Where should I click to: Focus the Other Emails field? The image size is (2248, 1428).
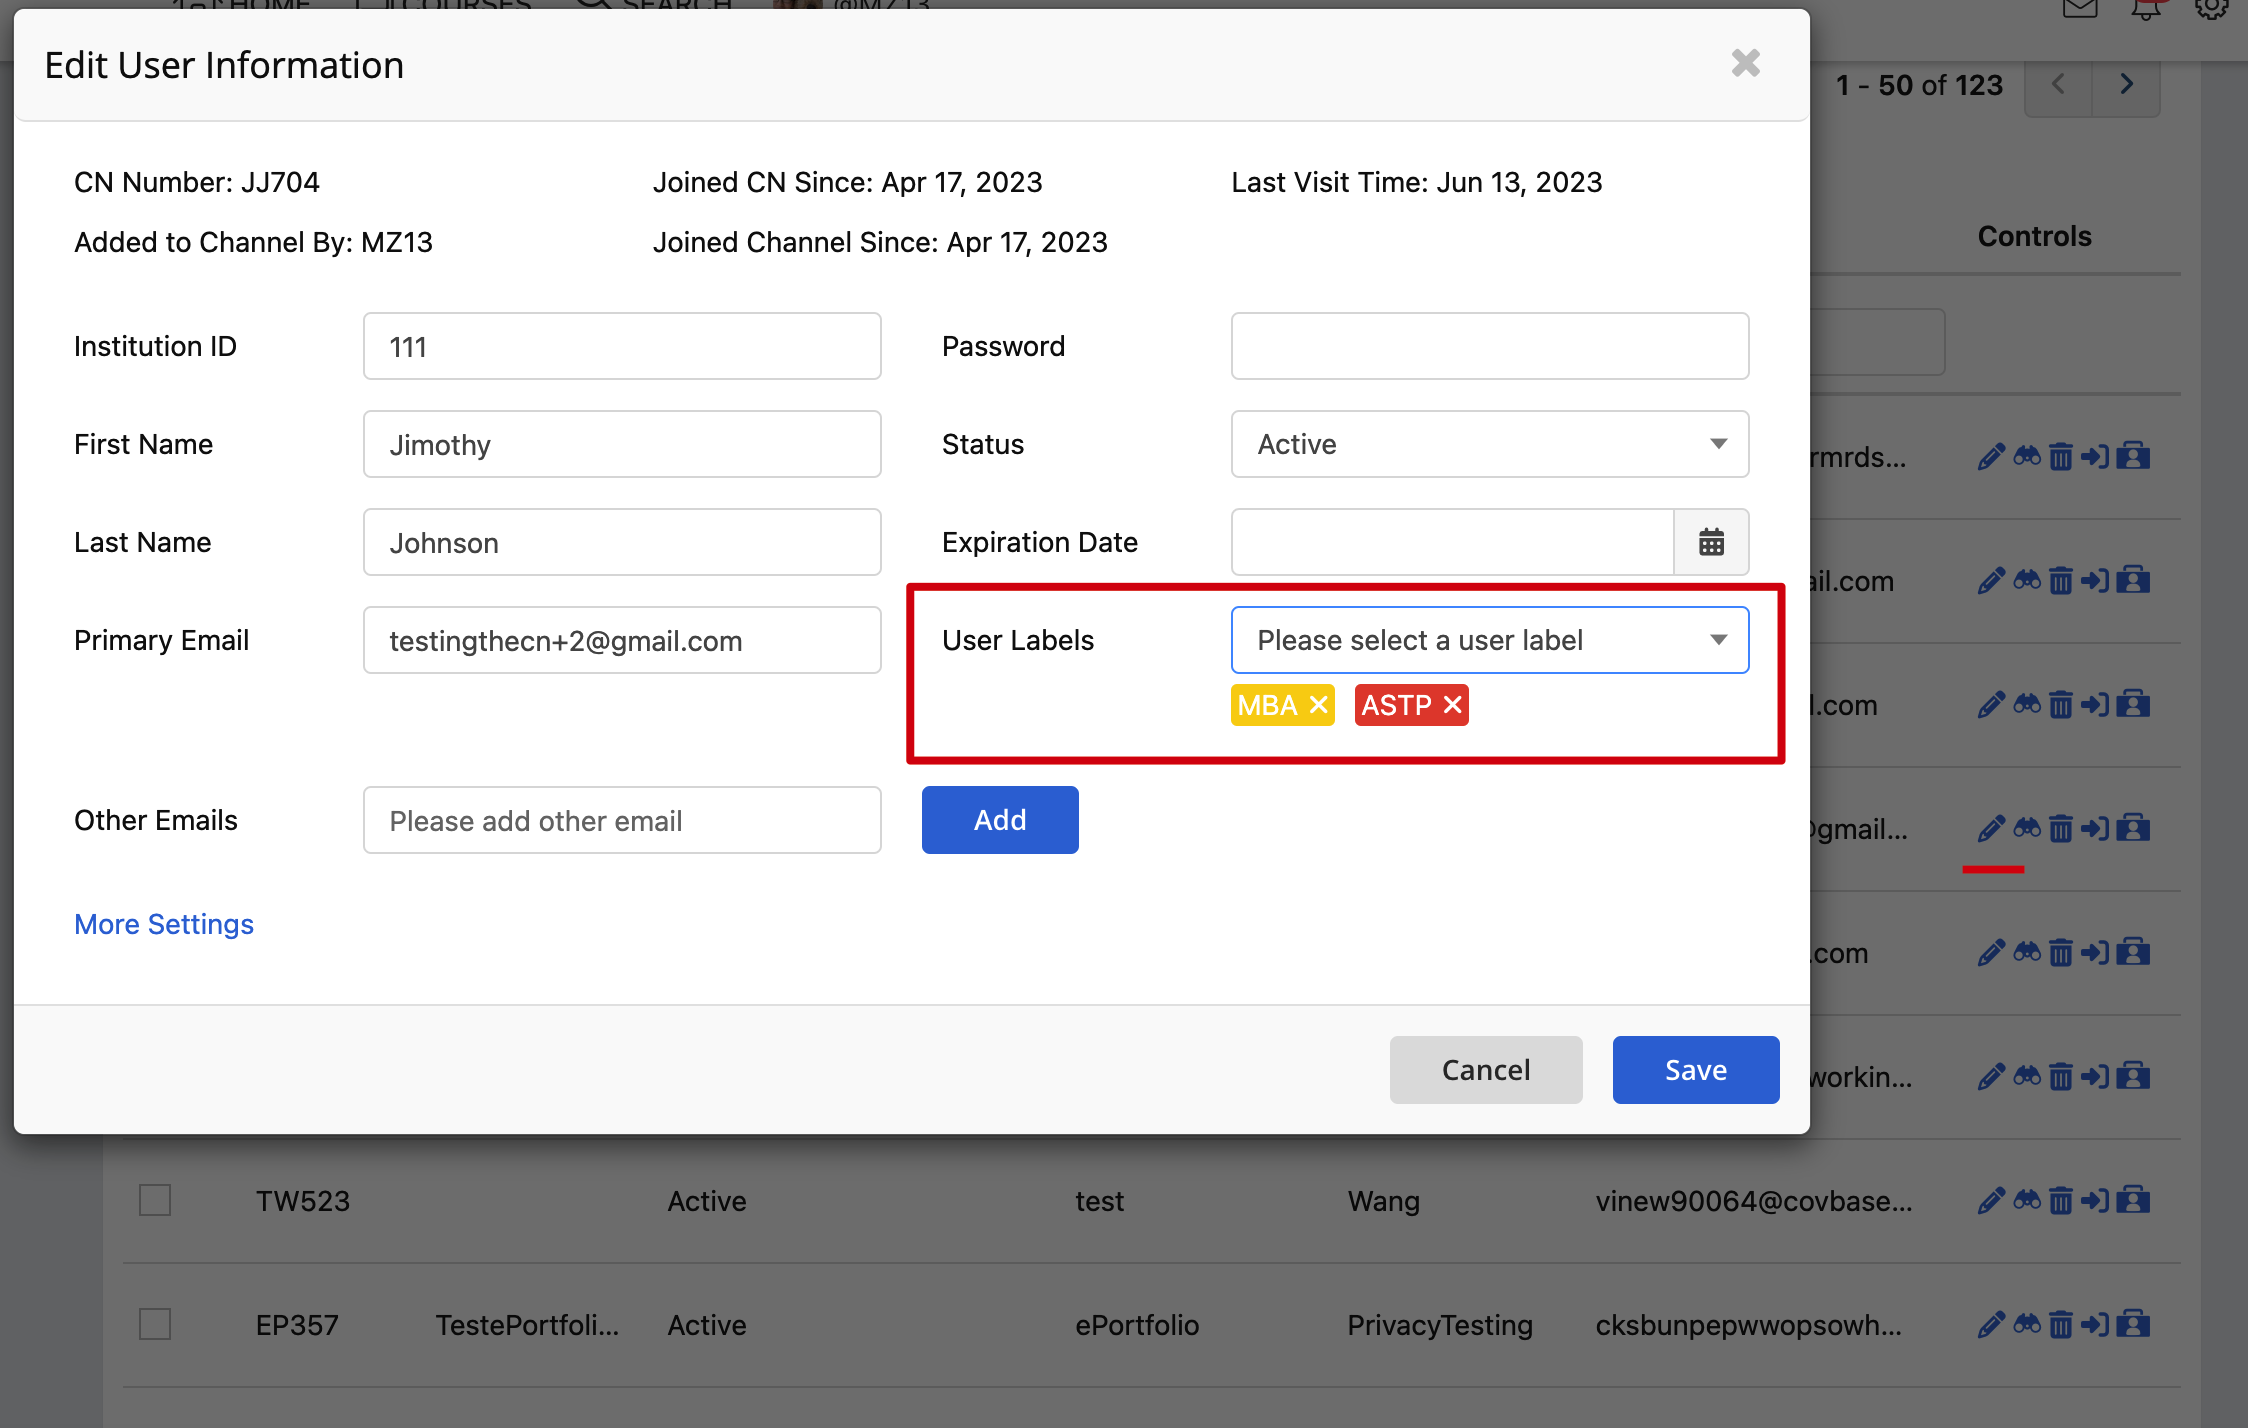point(622,820)
